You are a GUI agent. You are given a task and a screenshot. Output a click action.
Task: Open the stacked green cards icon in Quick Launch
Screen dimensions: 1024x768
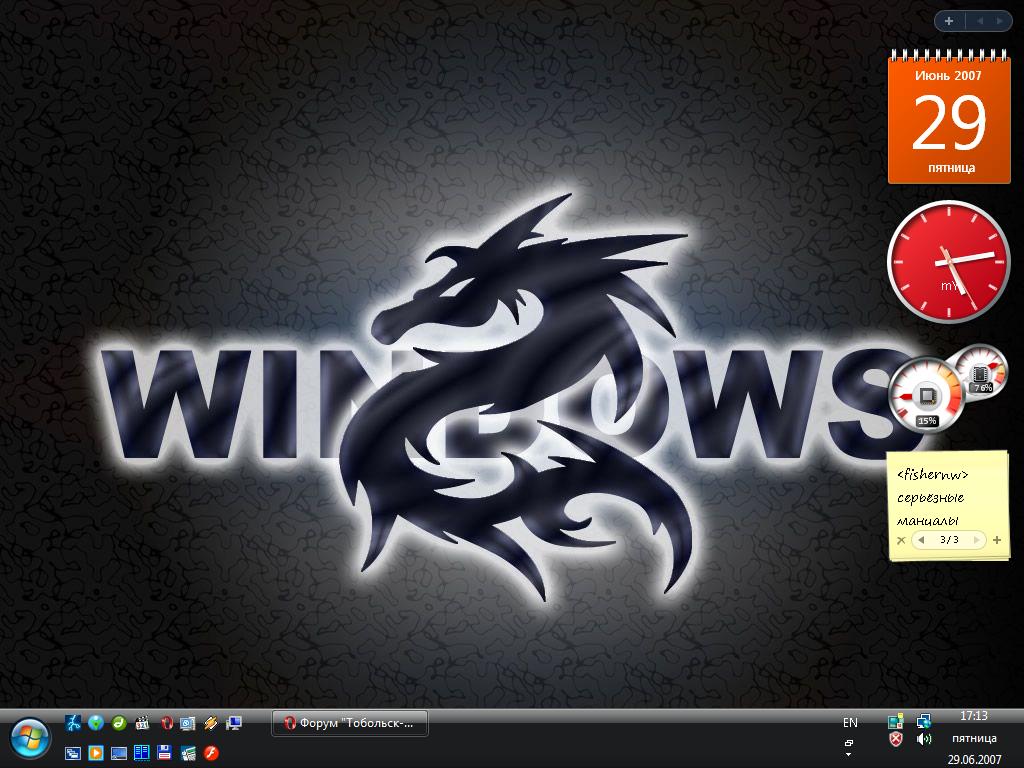pos(187,753)
